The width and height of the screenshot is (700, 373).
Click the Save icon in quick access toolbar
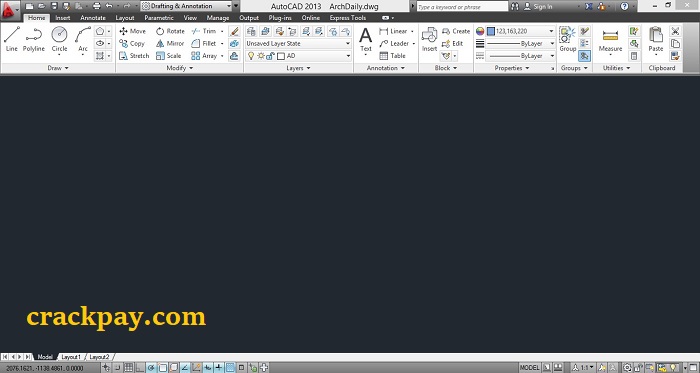pyautogui.click(x=54, y=6)
